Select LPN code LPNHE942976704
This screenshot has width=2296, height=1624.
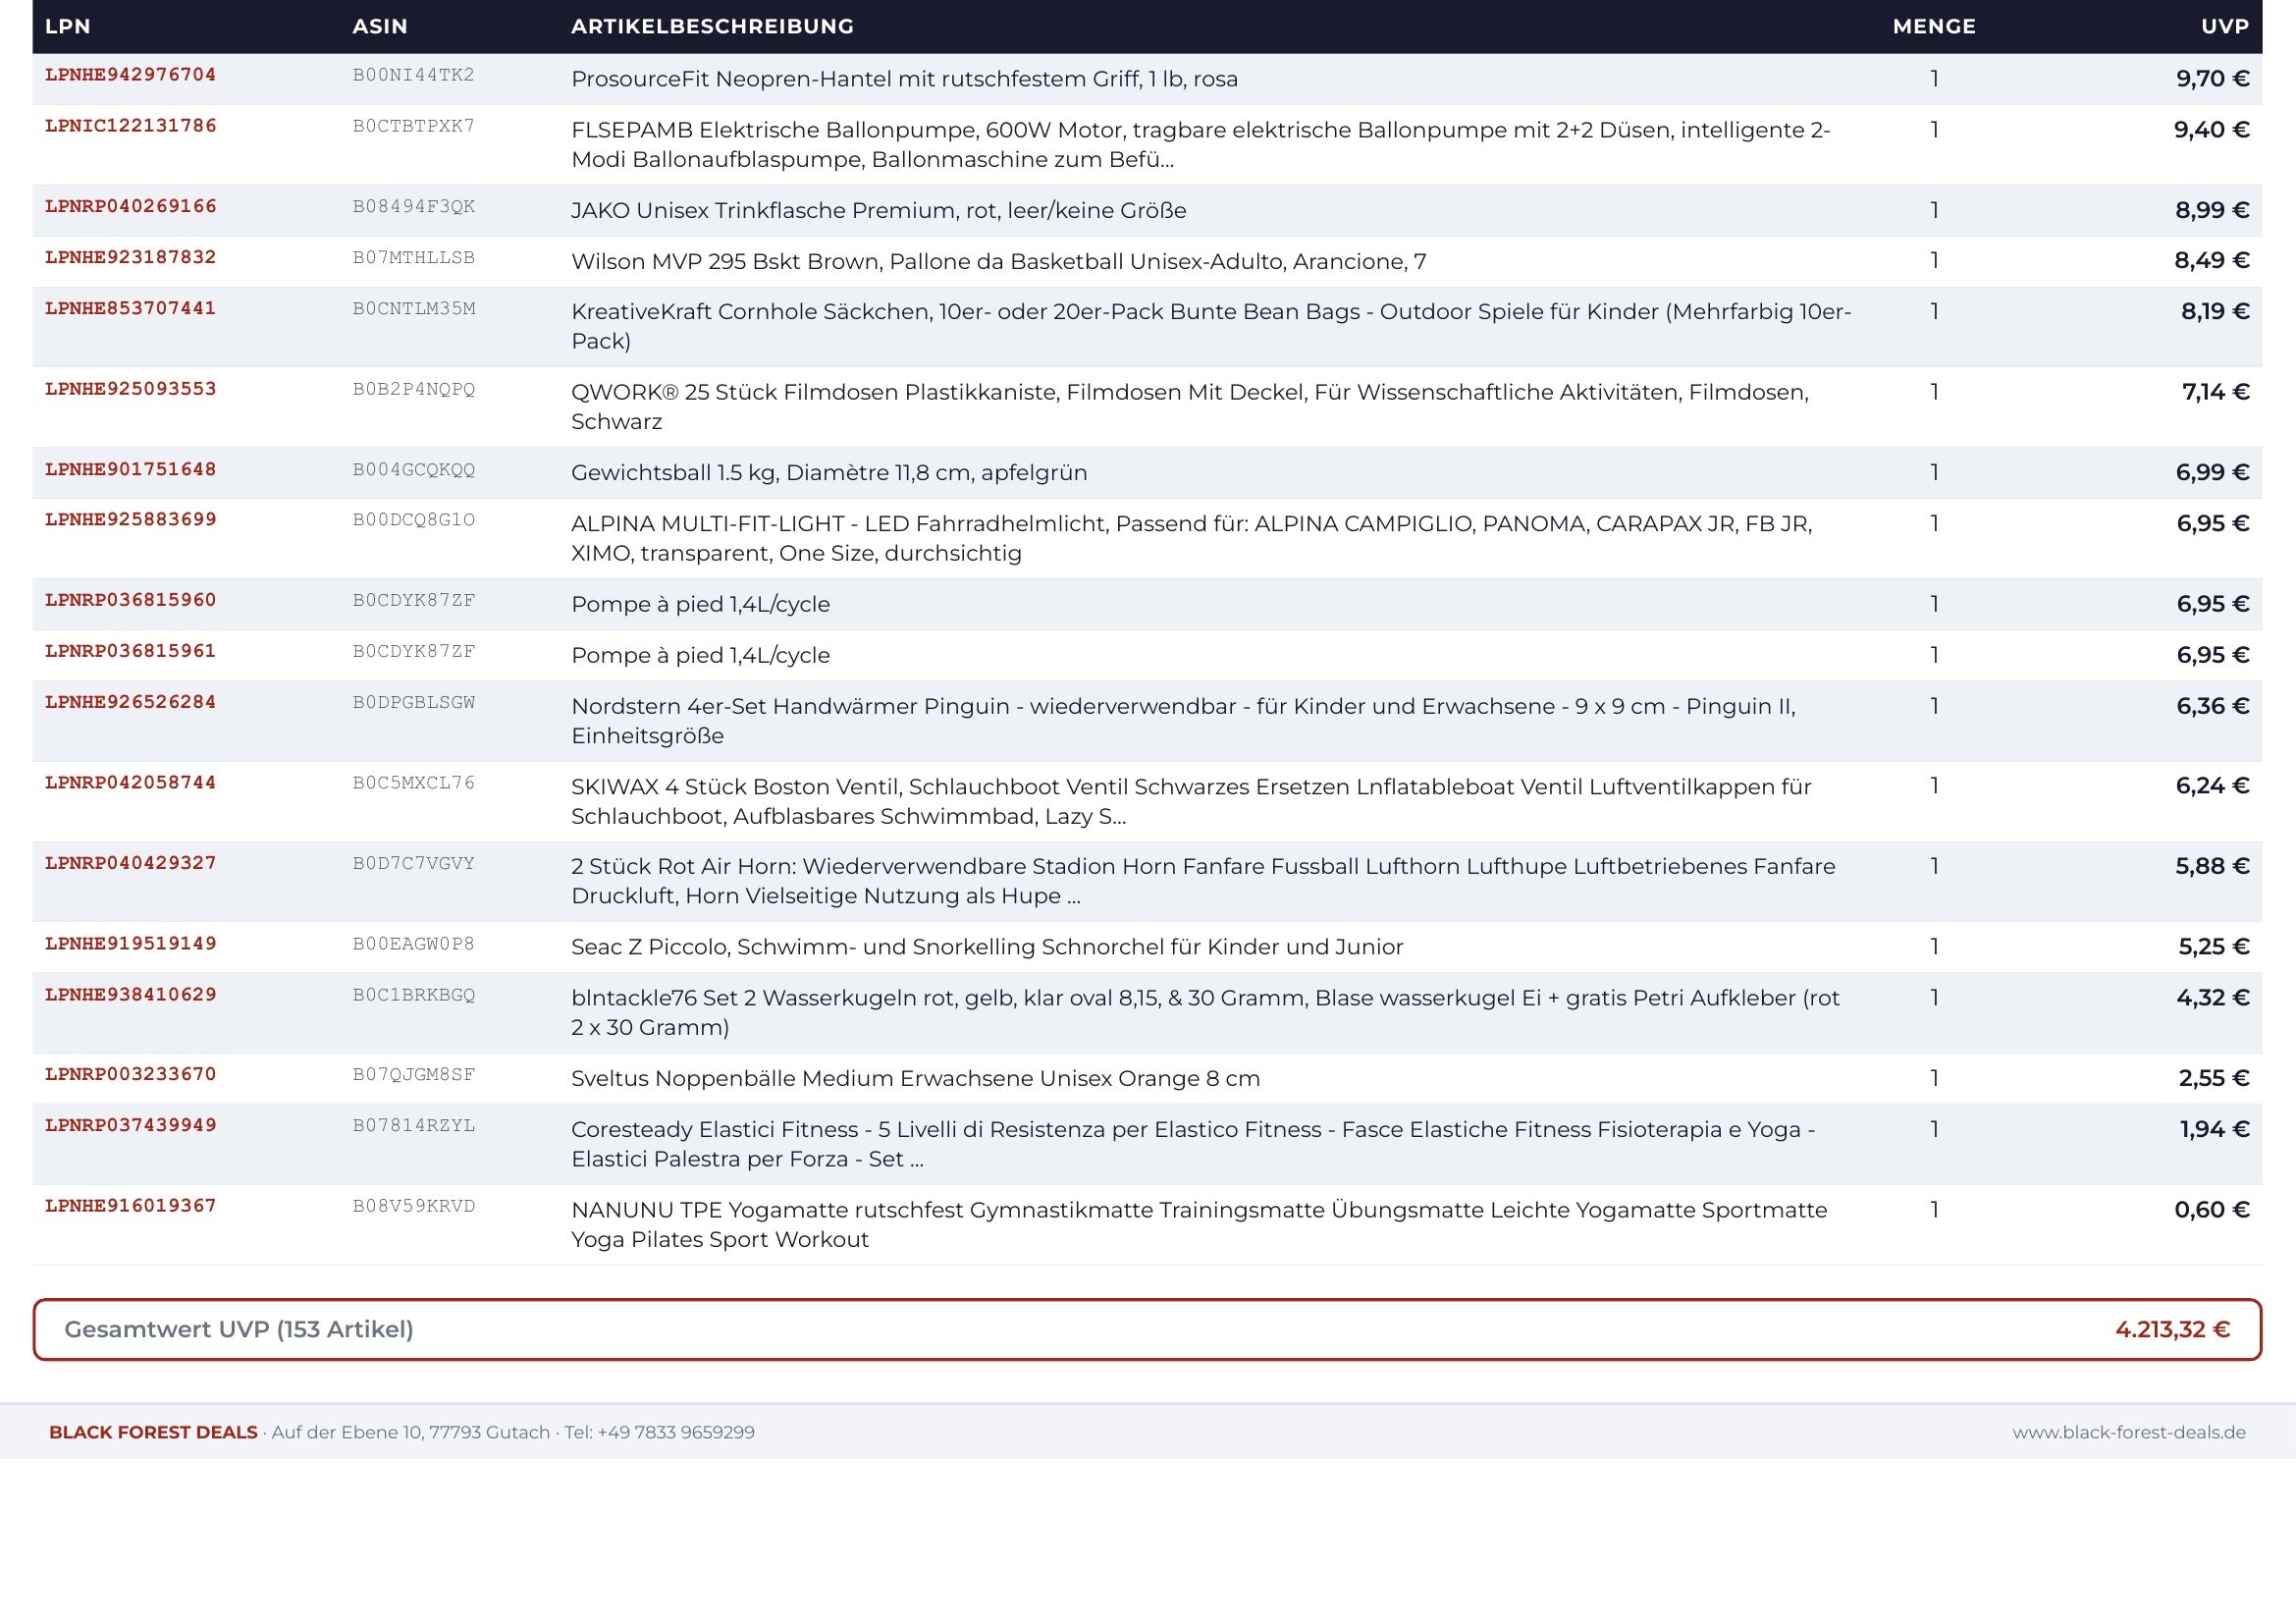(x=131, y=75)
